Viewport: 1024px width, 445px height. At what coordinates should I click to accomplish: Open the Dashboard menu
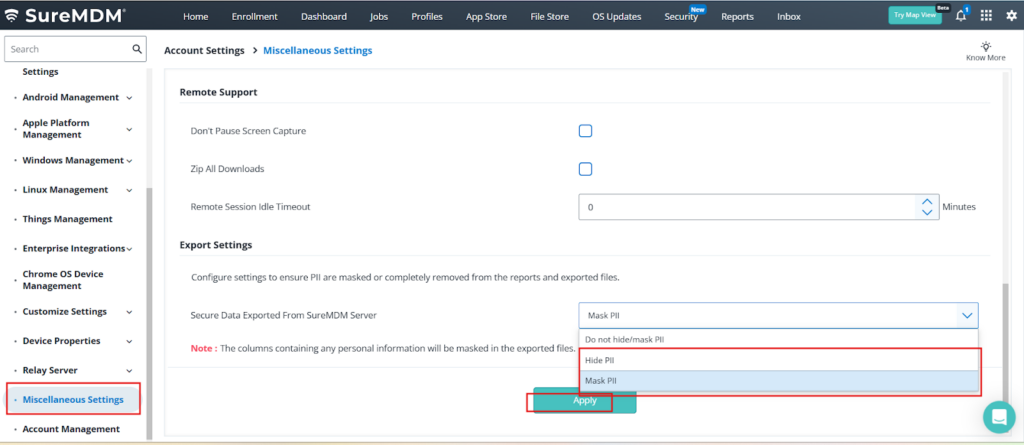pyautogui.click(x=323, y=16)
